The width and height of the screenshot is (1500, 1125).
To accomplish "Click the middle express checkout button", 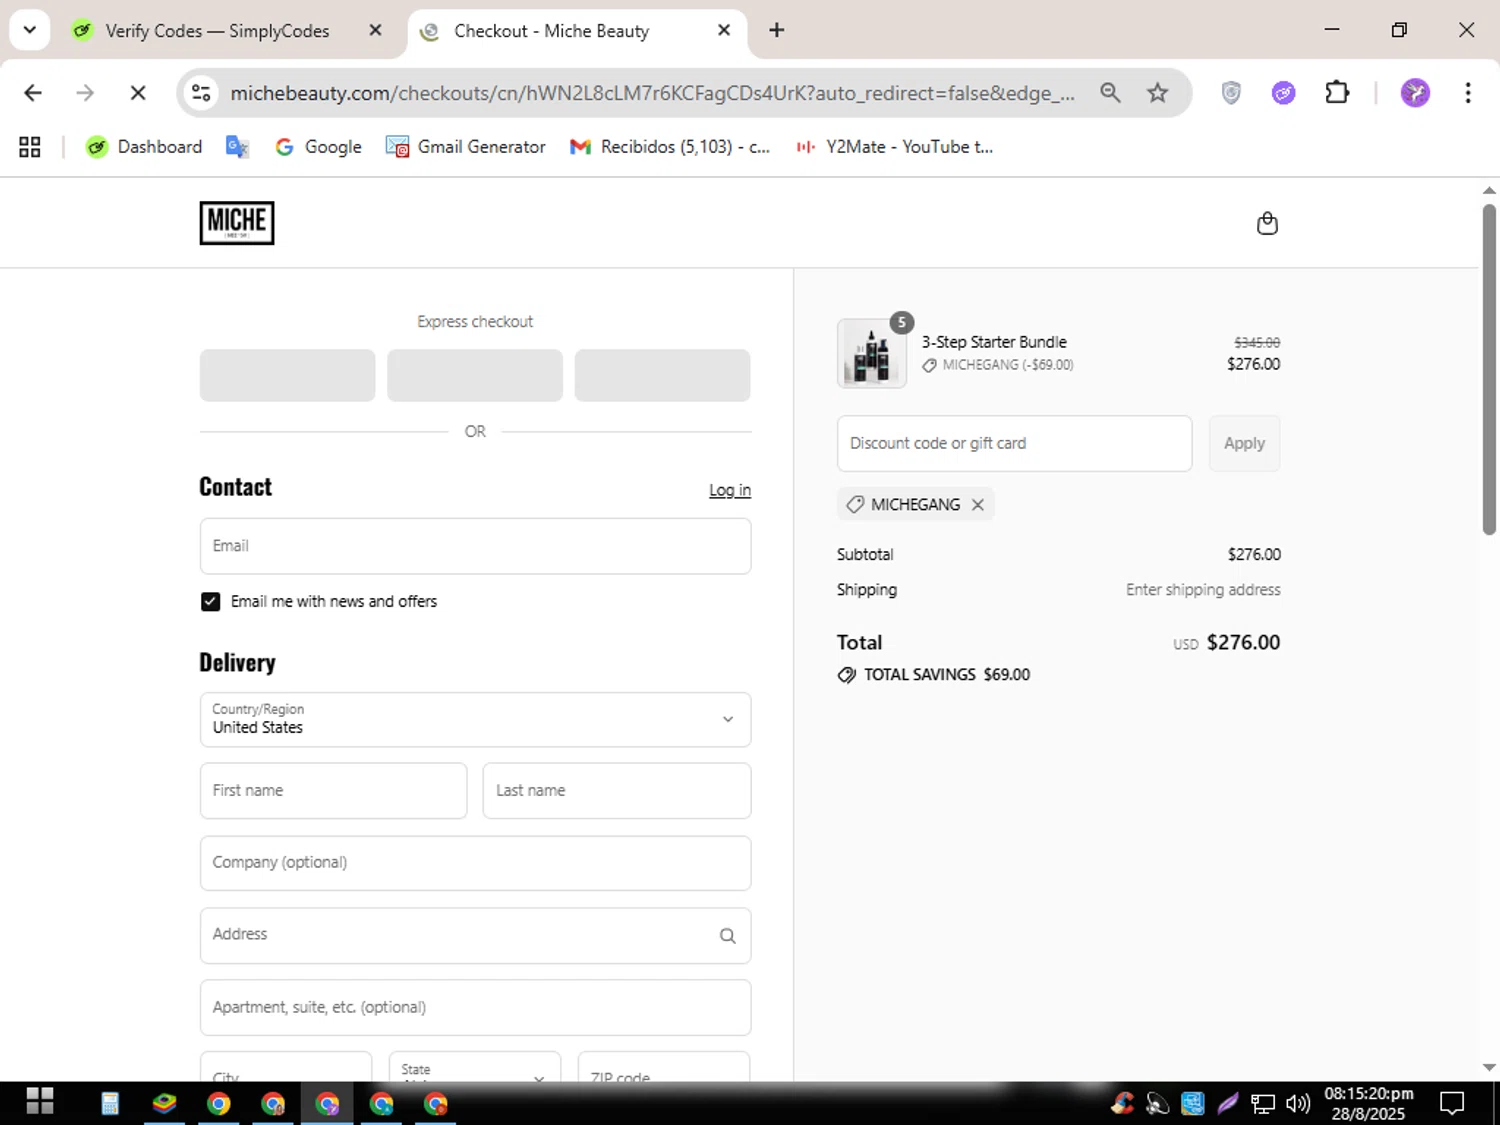I will [475, 375].
